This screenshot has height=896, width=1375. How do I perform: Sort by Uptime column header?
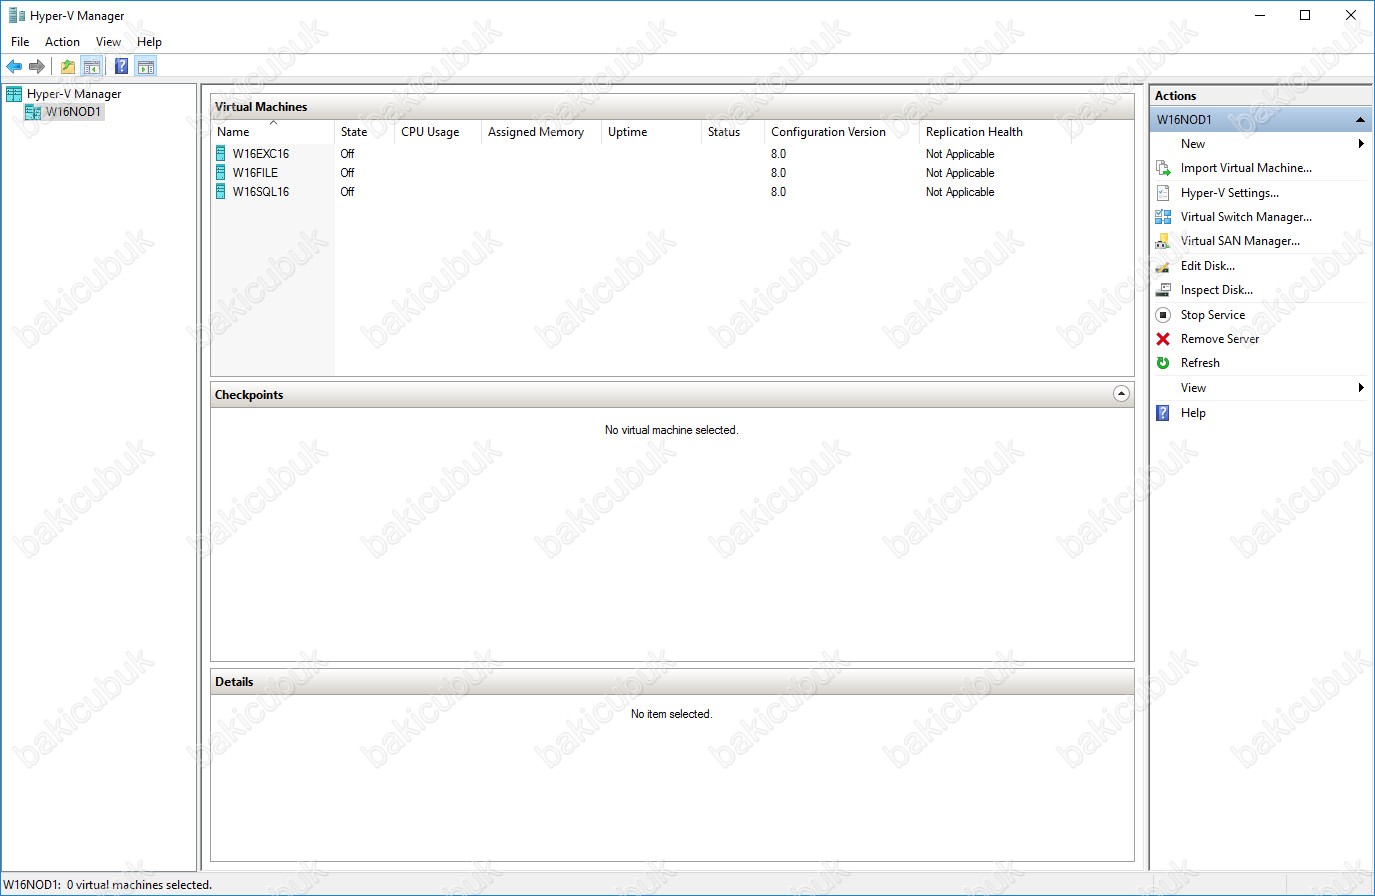click(x=651, y=132)
